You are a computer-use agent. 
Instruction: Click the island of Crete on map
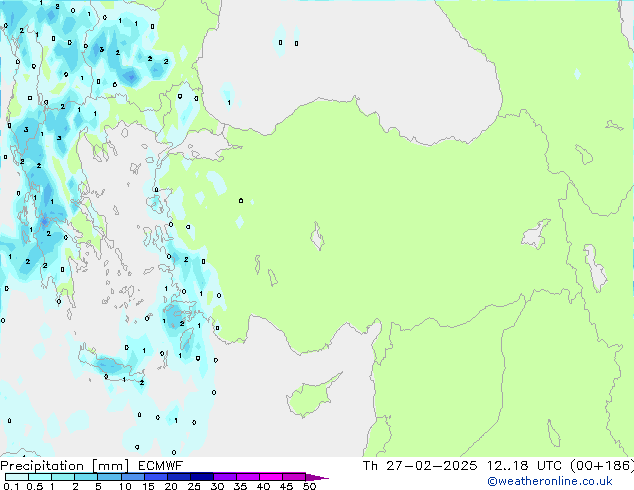111,365
